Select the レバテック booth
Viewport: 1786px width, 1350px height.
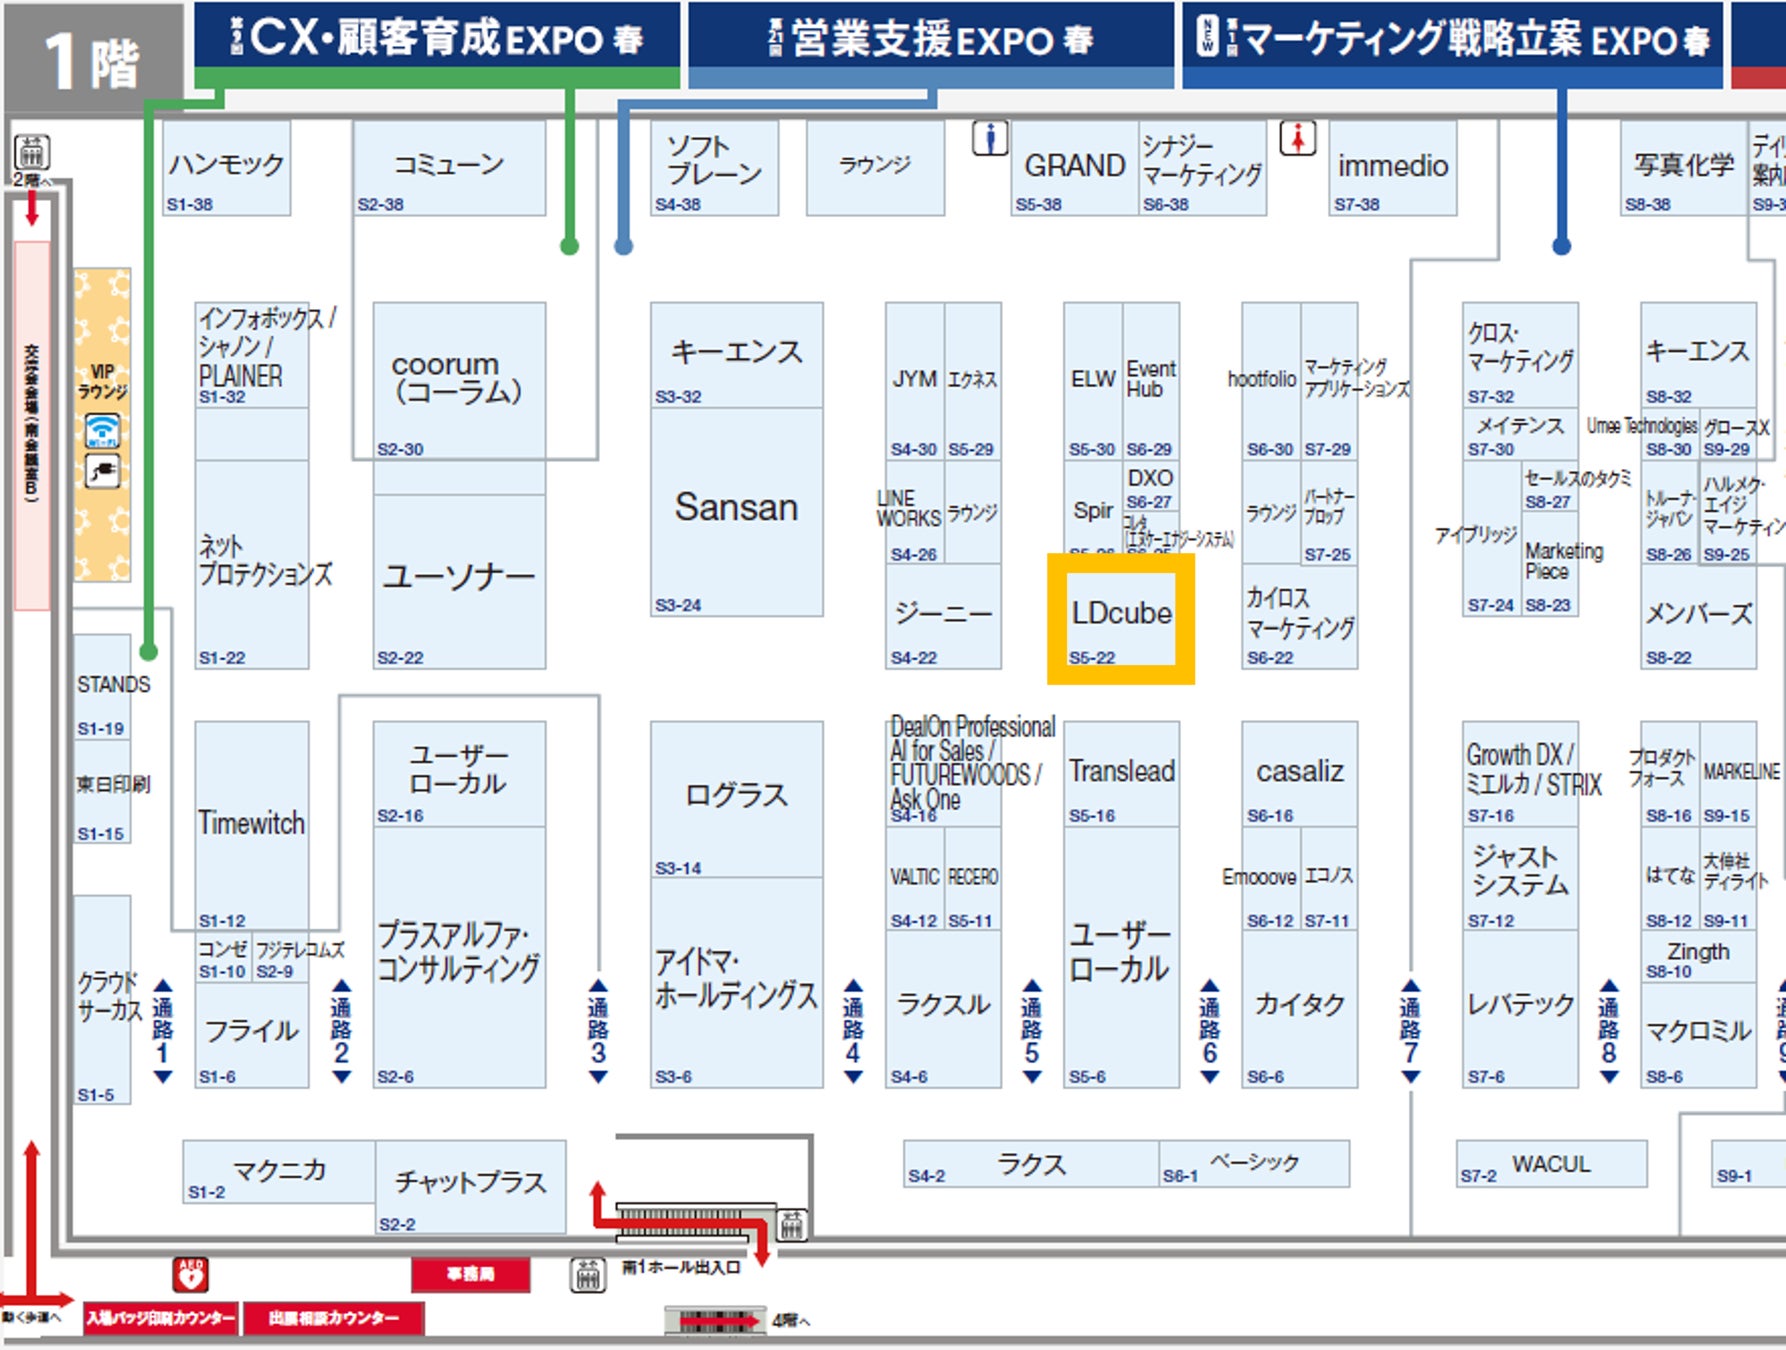coord(1520,1009)
